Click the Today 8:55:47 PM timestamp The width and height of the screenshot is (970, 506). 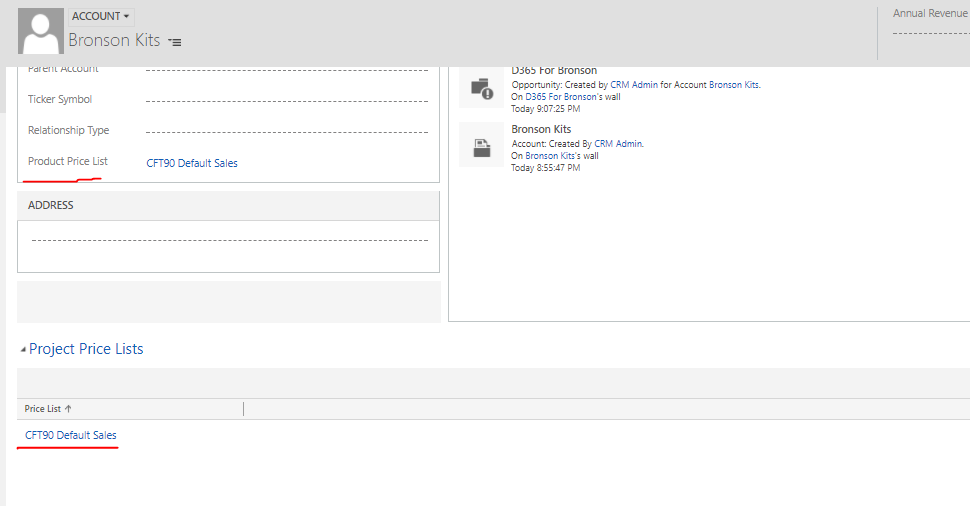(546, 168)
